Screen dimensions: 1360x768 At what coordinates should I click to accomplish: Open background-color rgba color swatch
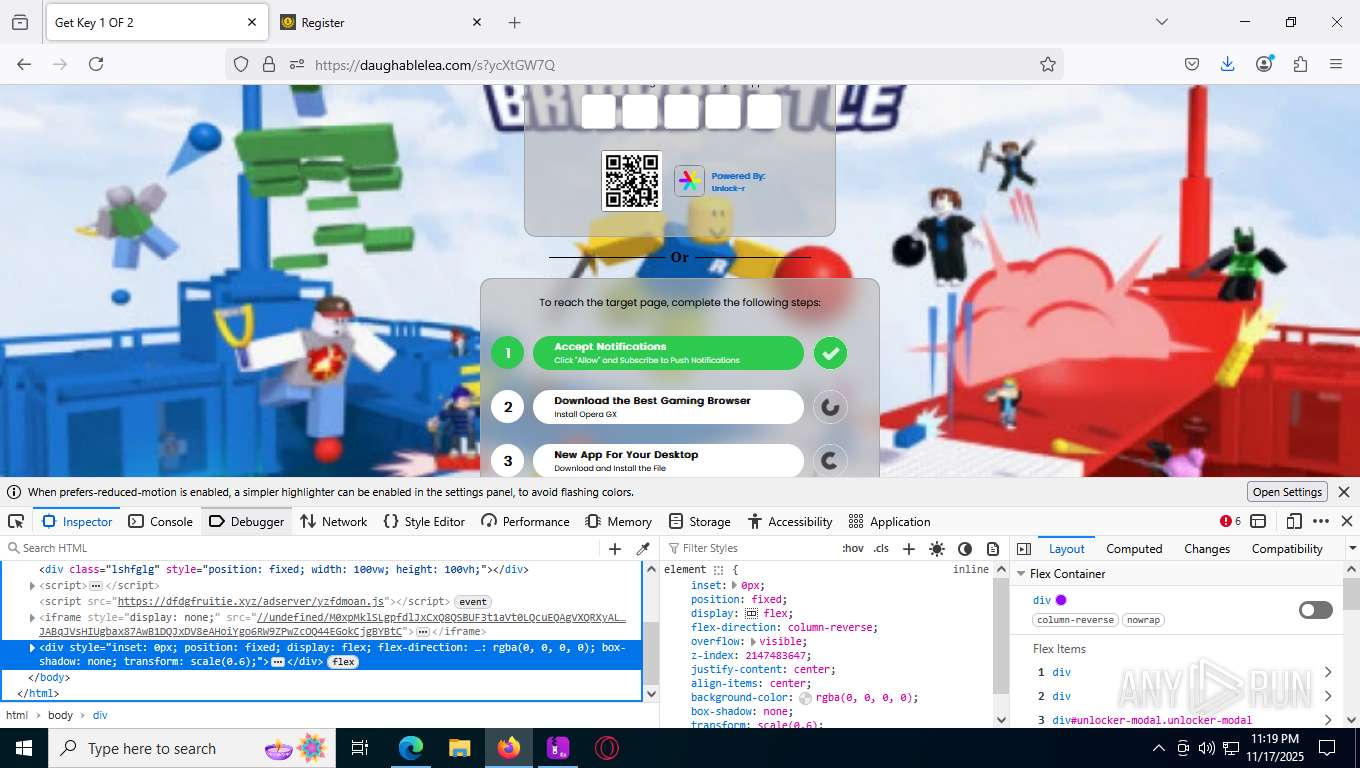click(x=805, y=698)
